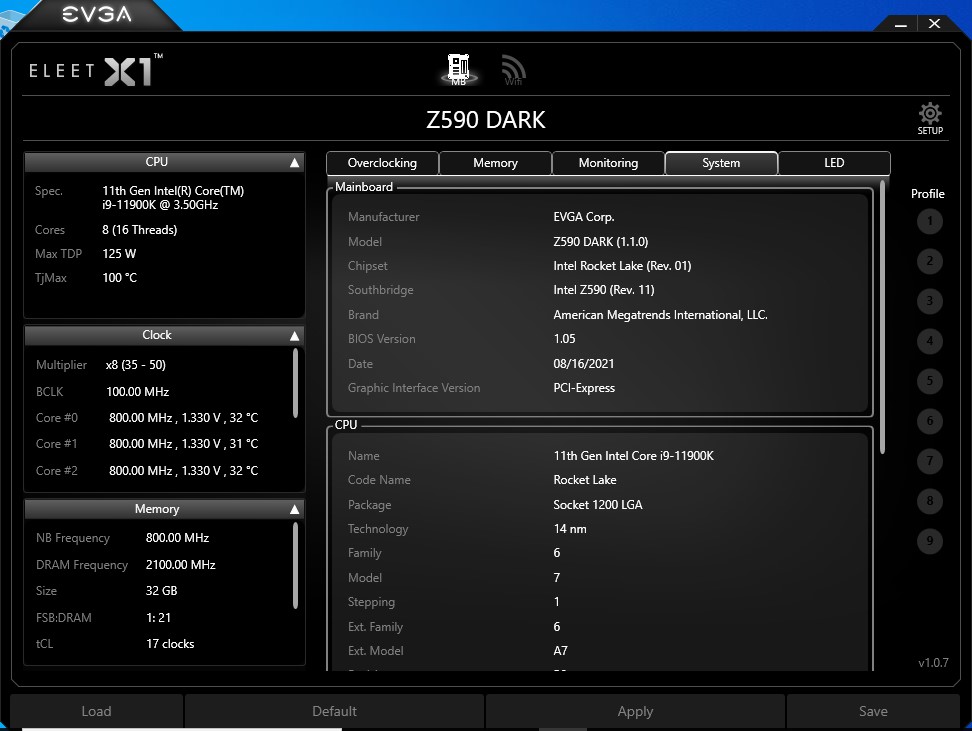This screenshot has height=731, width=972.
Task: Click the 'Z590 DARK (1.1.0)' model value
Action: pyautogui.click(x=601, y=242)
